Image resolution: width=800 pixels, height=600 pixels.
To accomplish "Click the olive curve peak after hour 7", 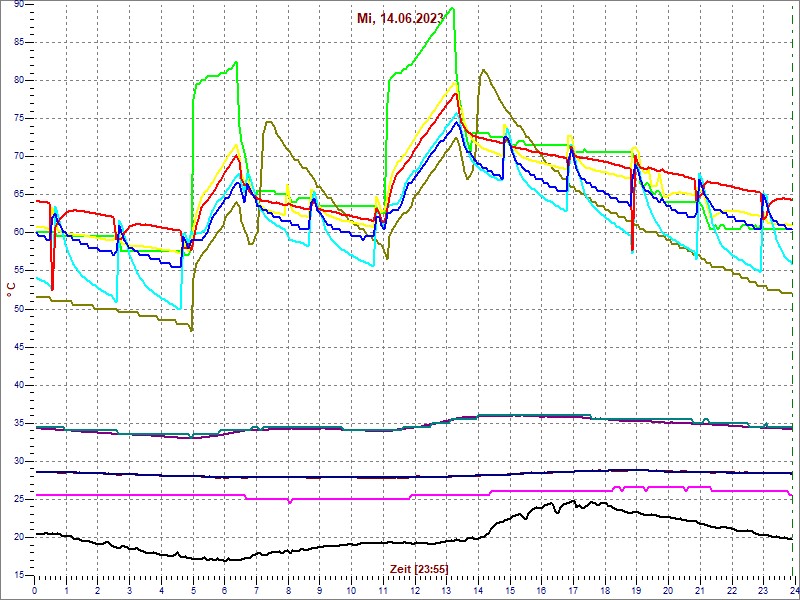I will tap(268, 122).
